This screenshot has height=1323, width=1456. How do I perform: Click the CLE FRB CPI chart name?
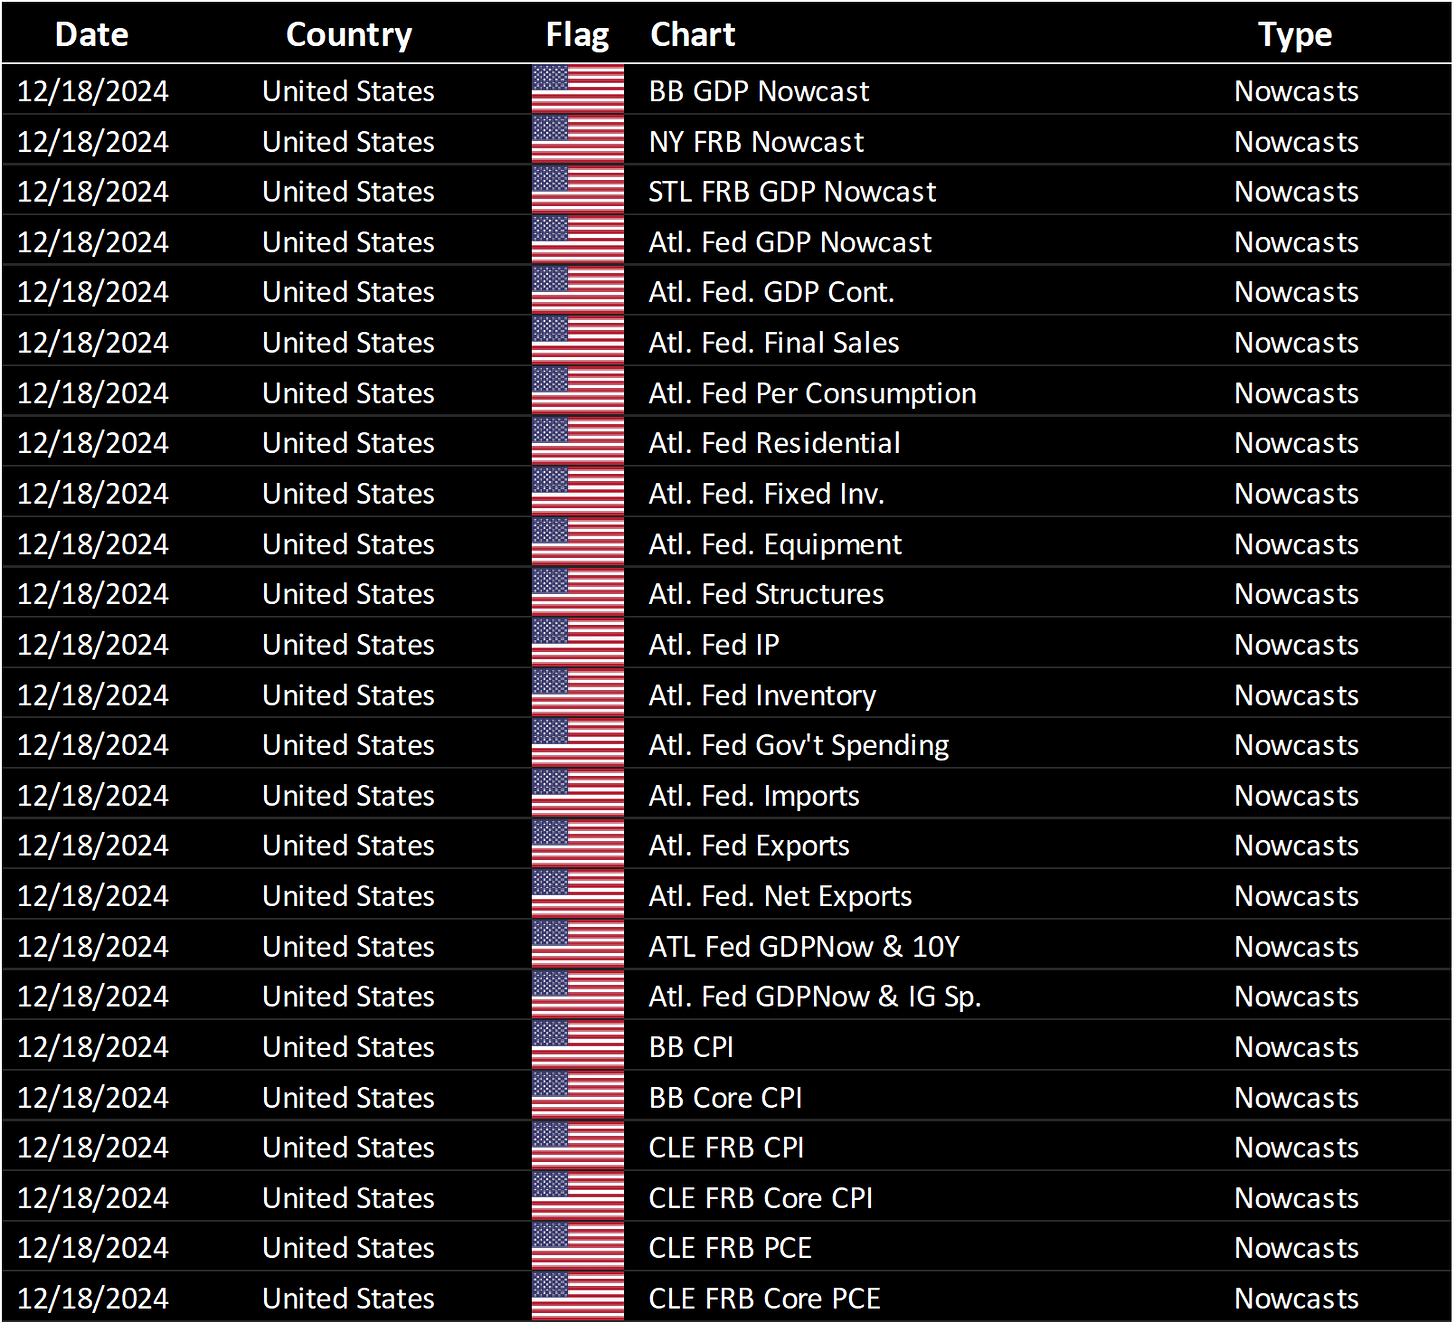(726, 1148)
